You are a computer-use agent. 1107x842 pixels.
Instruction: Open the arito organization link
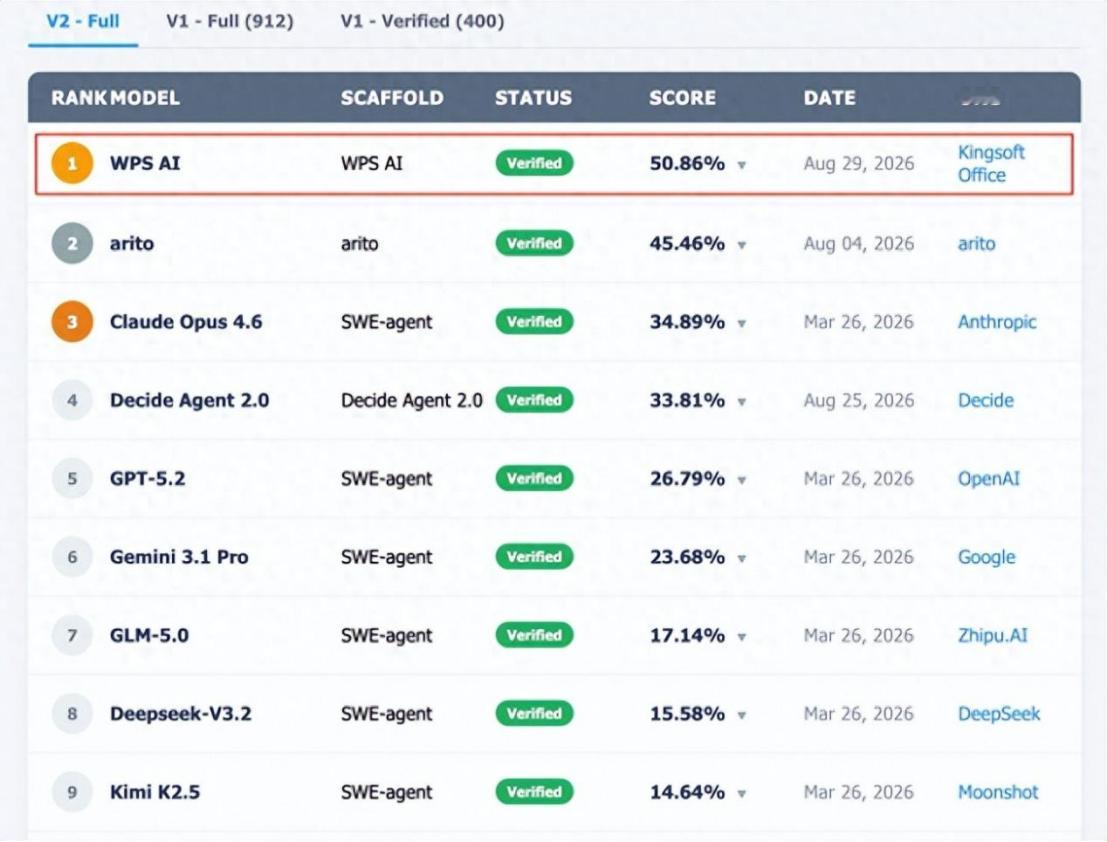click(976, 243)
